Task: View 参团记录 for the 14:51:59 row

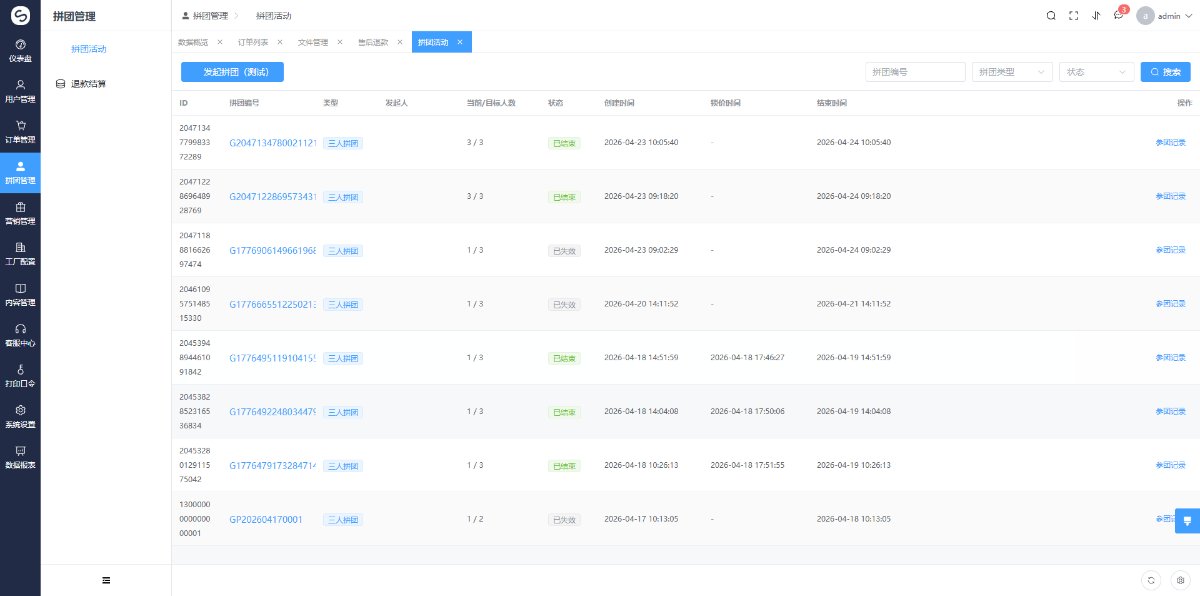Action: coord(1170,357)
